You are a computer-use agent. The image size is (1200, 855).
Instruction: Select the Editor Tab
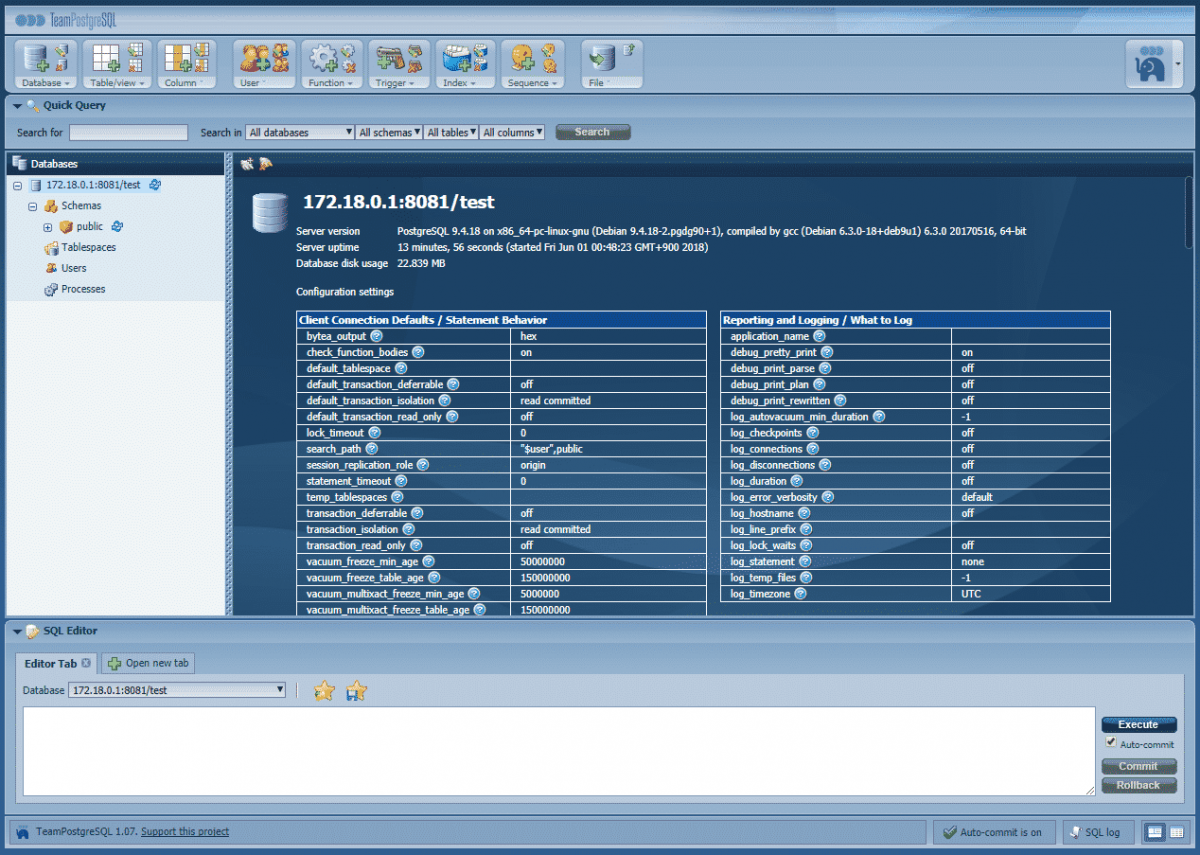click(x=51, y=663)
